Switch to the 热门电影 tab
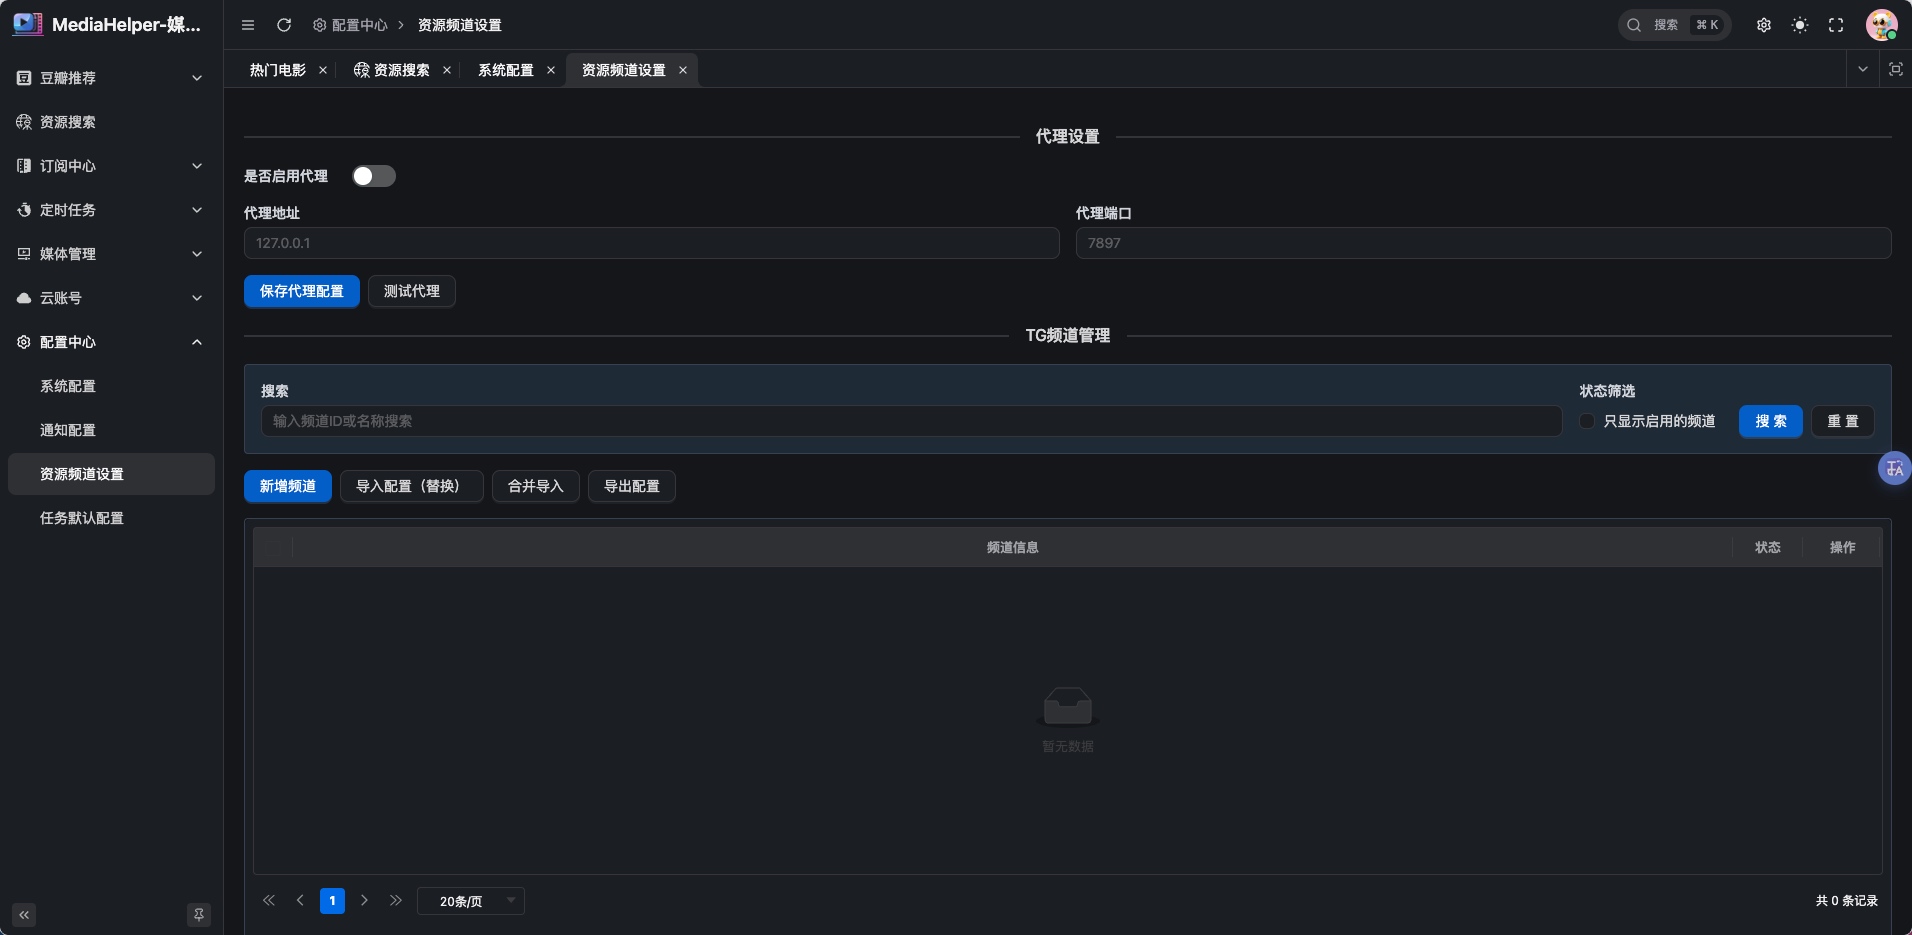Screen dimensions: 1912x935 click(278, 70)
